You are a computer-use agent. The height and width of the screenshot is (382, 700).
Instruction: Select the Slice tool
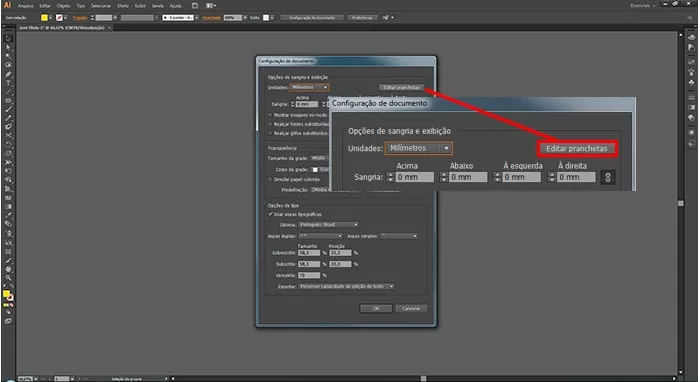tap(8, 261)
